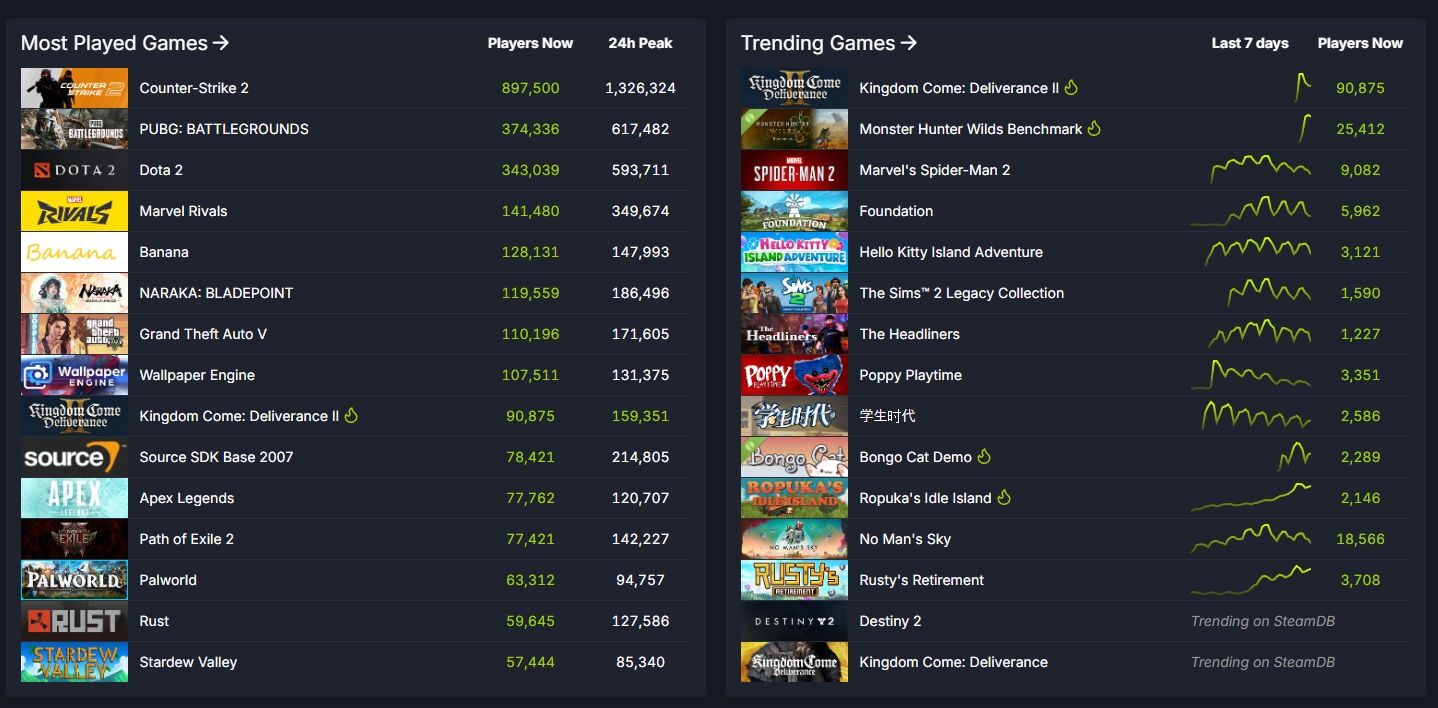
Task: Click the sparkline chart for Poppy Playtime
Action: (1251, 374)
